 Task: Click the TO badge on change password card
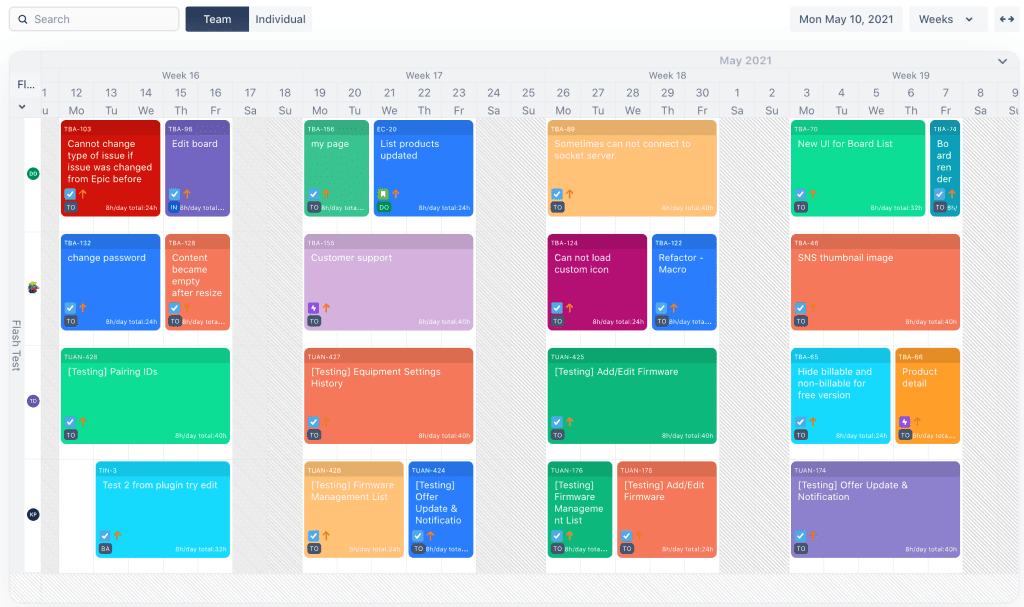[70, 321]
